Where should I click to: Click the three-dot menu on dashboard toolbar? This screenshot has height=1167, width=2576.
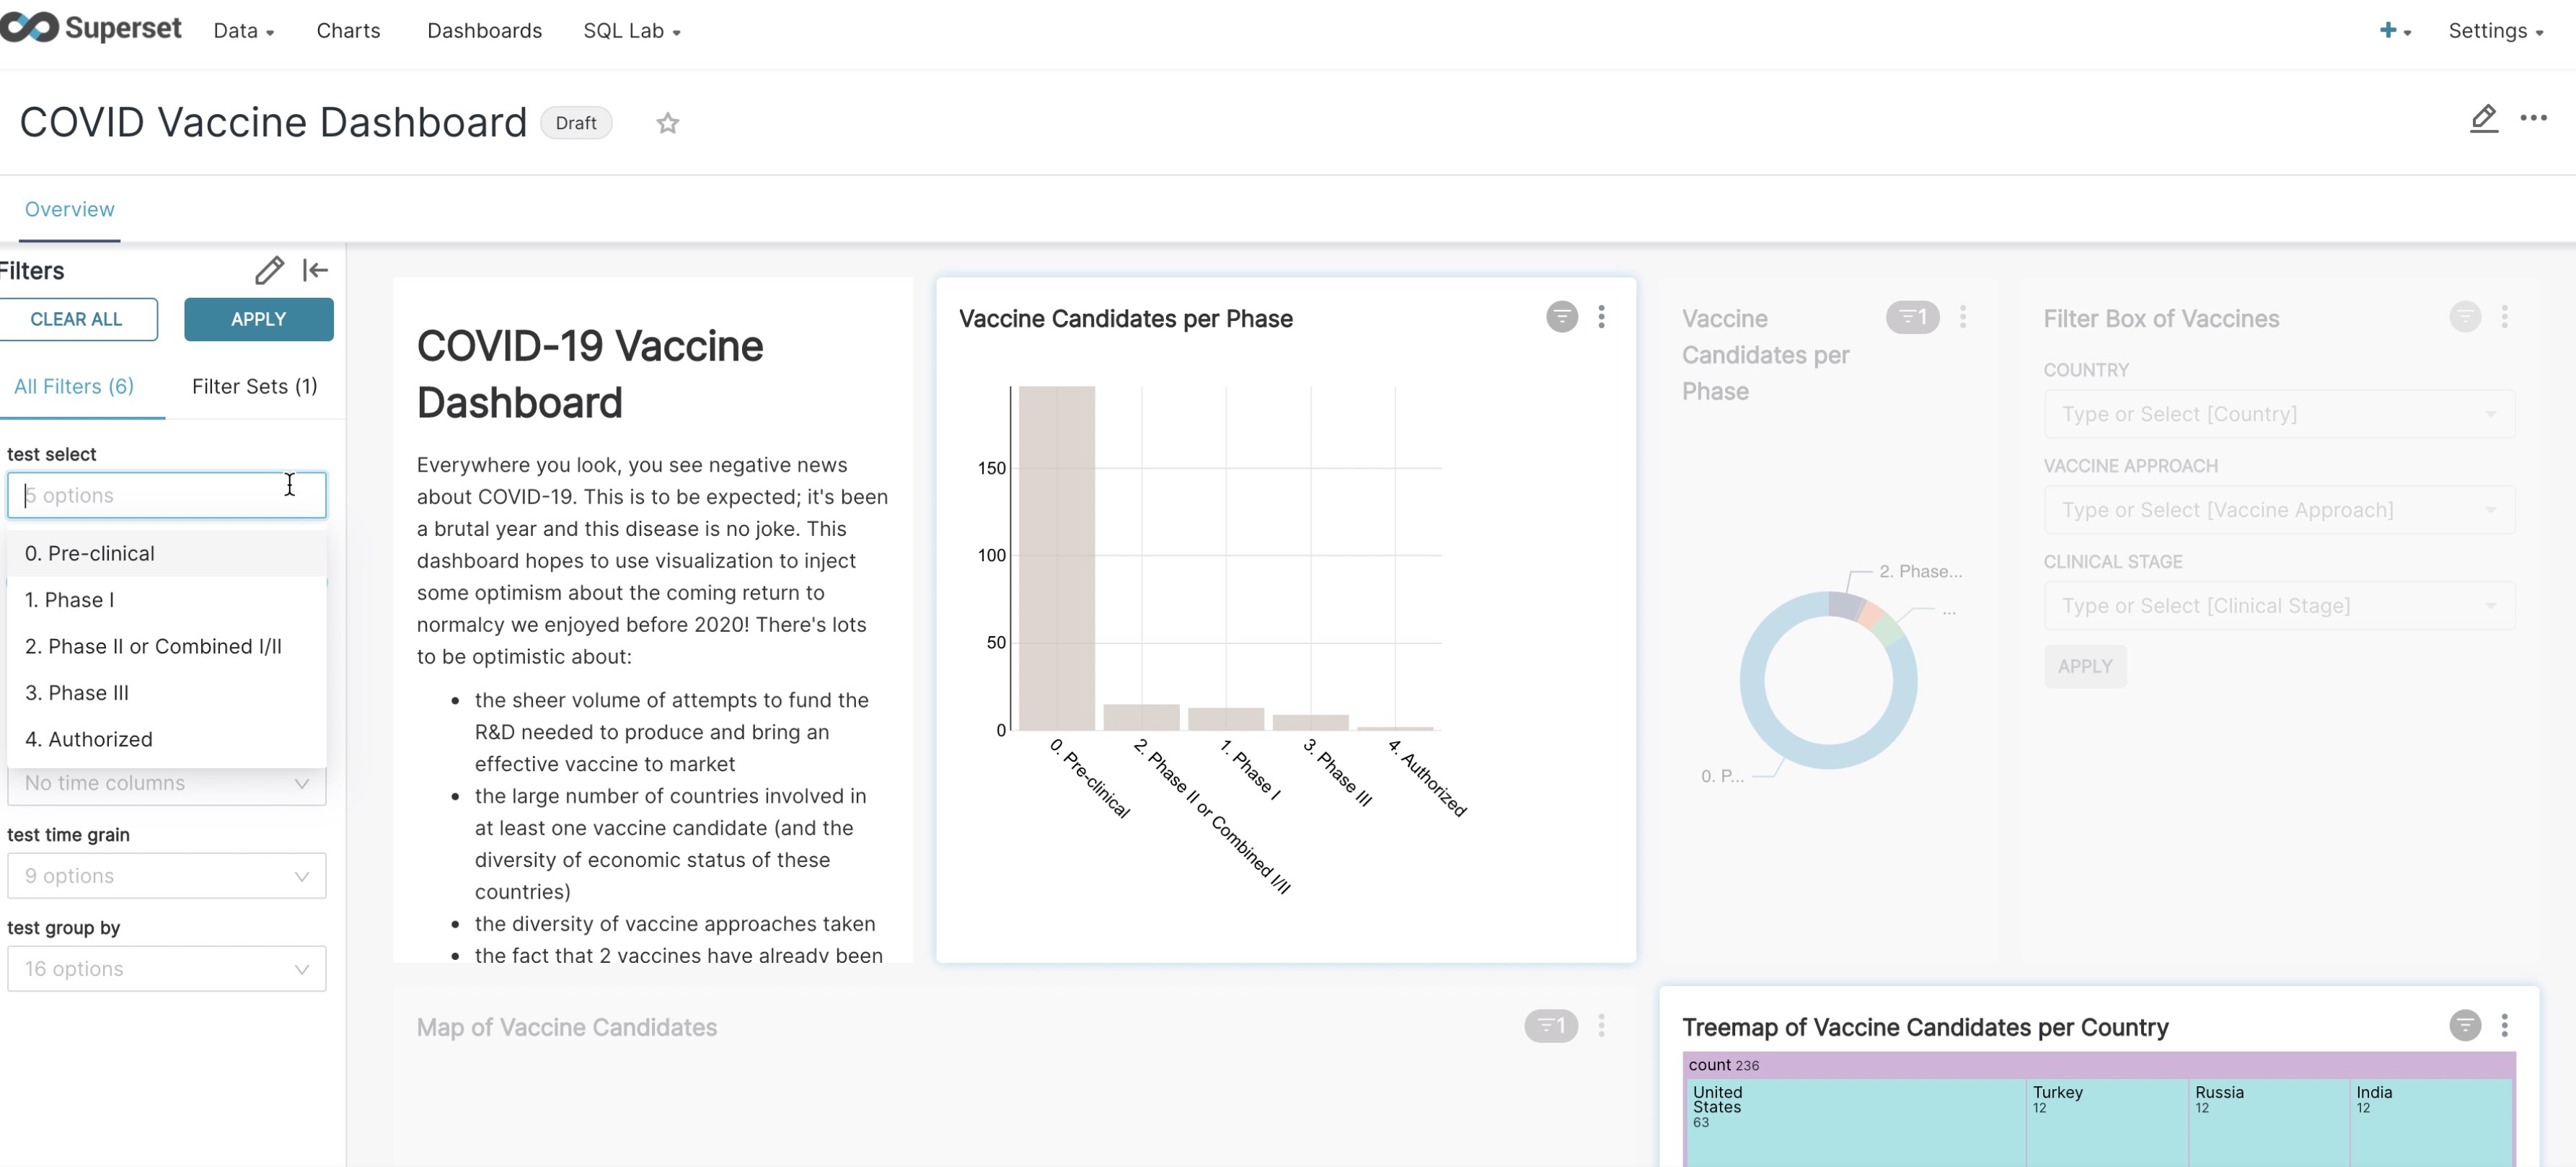pyautogui.click(x=2535, y=118)
